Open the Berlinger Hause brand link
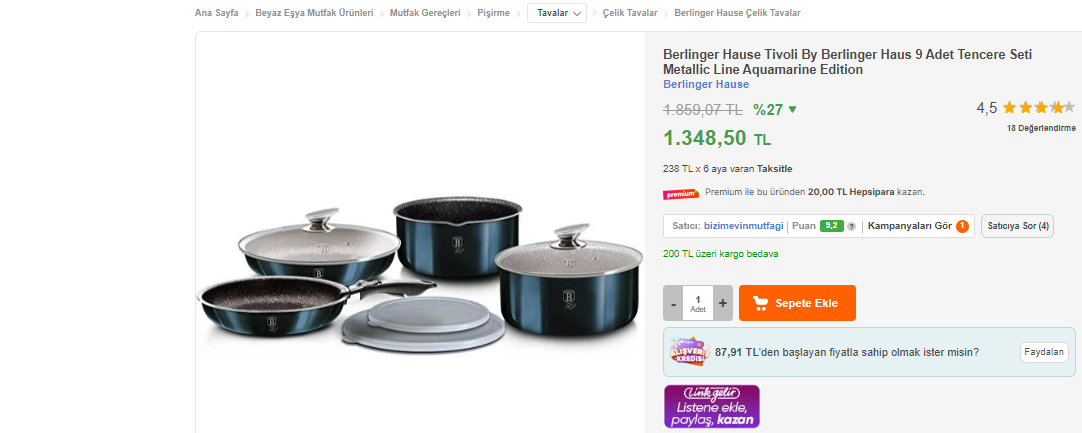Viewport: 1082px width, 433px height. coord(706,84)
